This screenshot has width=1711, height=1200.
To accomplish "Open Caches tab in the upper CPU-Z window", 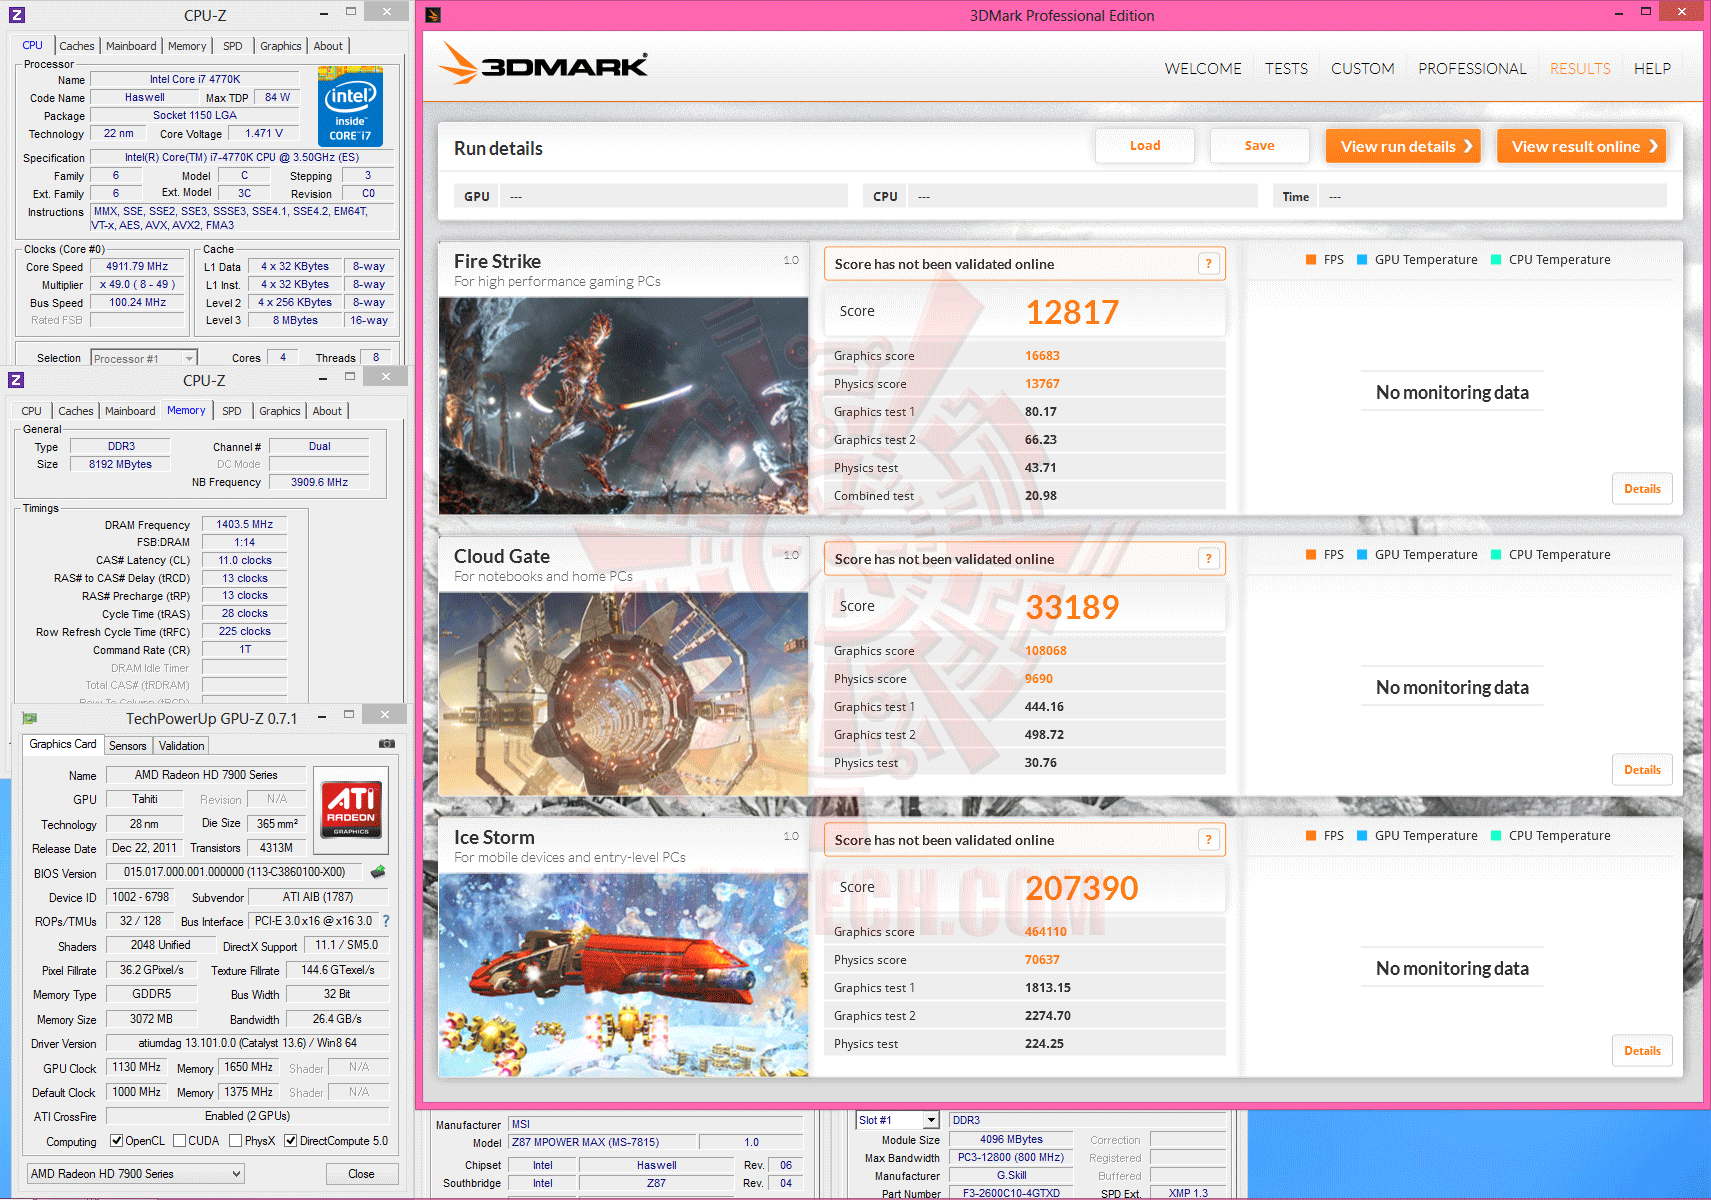I will point(76,46).
